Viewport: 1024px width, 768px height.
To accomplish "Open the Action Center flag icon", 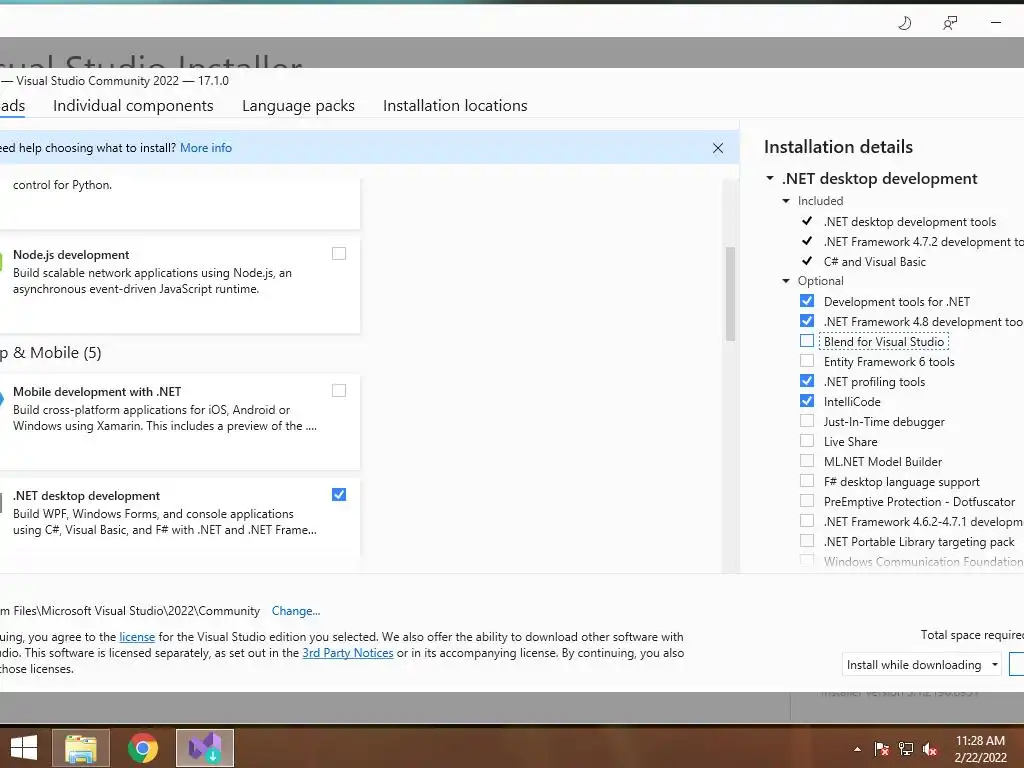I will (x=881, y=749).
